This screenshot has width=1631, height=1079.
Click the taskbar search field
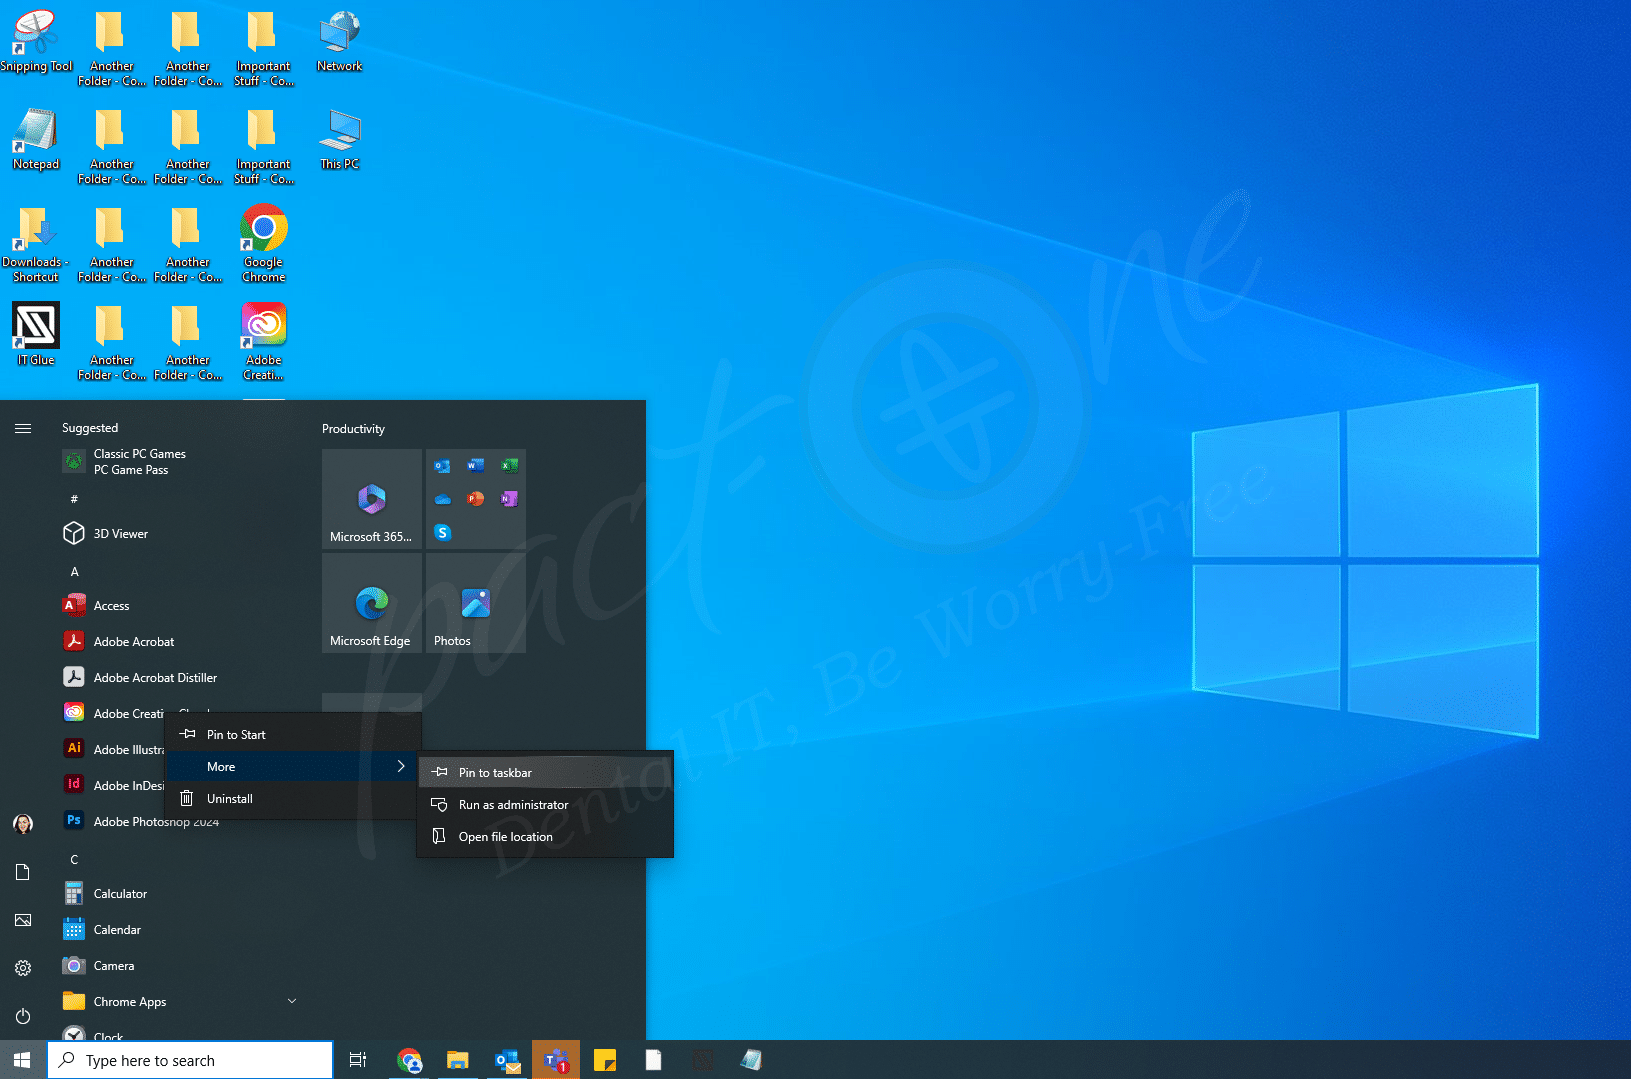[190, 1059]
